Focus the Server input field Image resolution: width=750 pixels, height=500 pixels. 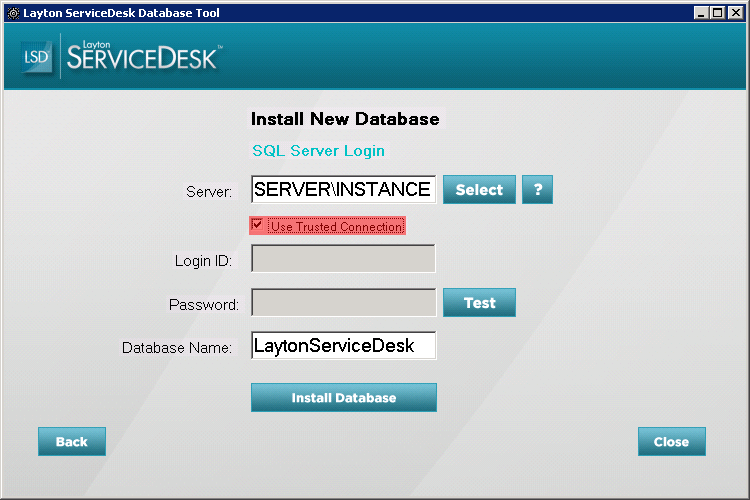pyautogui.click(x=343, y=189)
